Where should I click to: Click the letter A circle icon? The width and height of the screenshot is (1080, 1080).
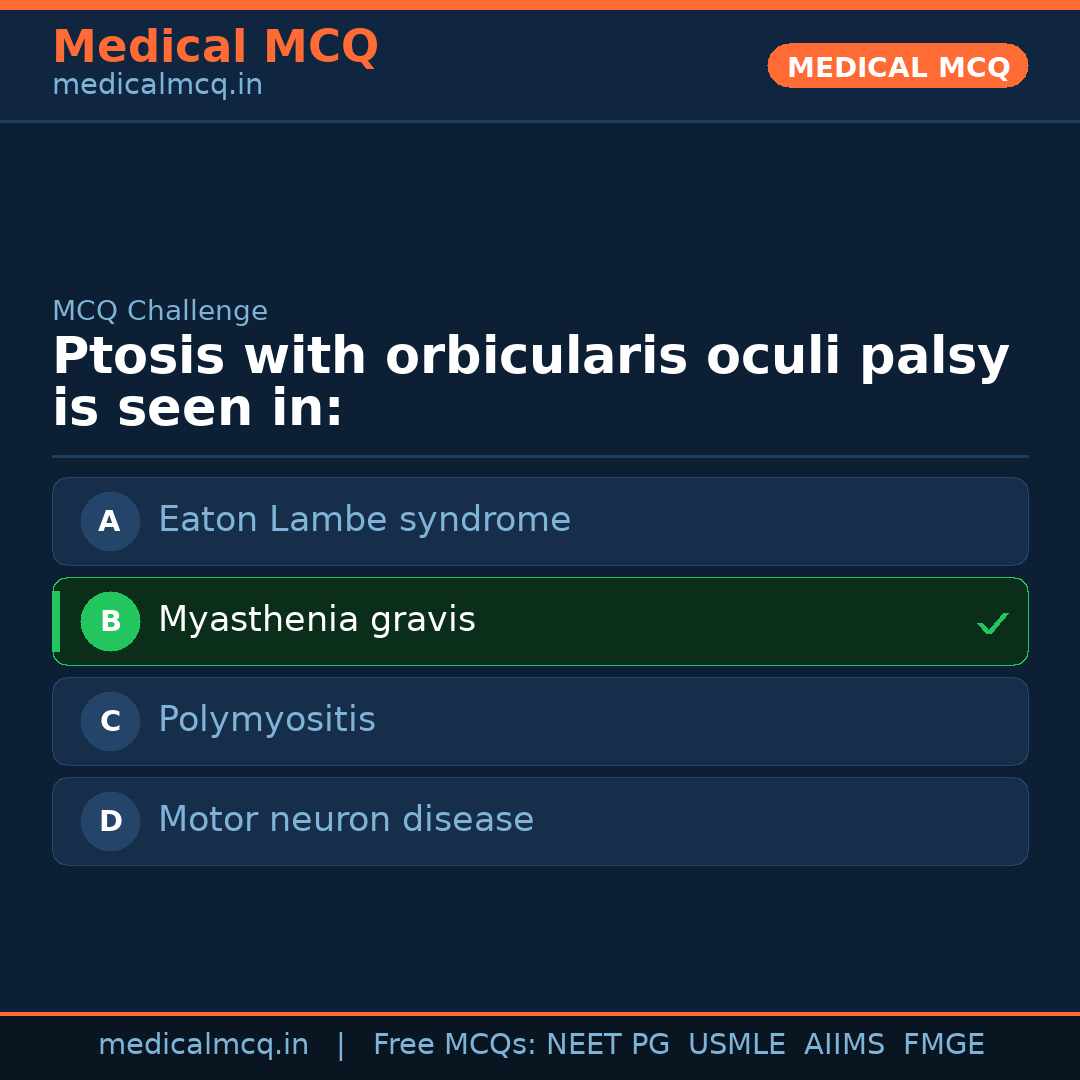[x=110, y=521]
